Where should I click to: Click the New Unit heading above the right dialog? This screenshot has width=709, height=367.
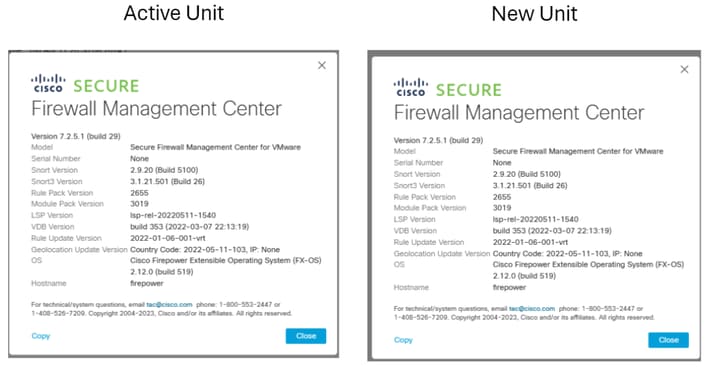pyautogui.click(x=534, y=14)
